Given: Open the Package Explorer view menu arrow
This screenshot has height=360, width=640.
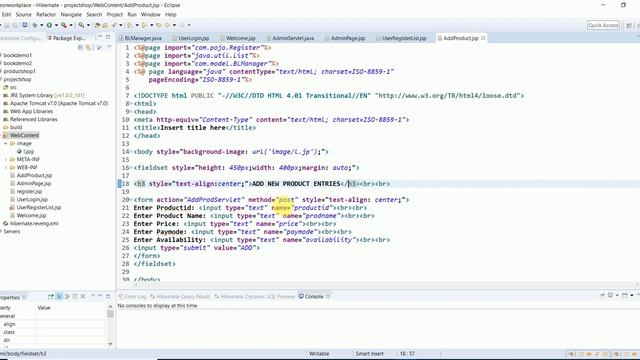Looking at the screenshot, I should [x=109, y=47].
